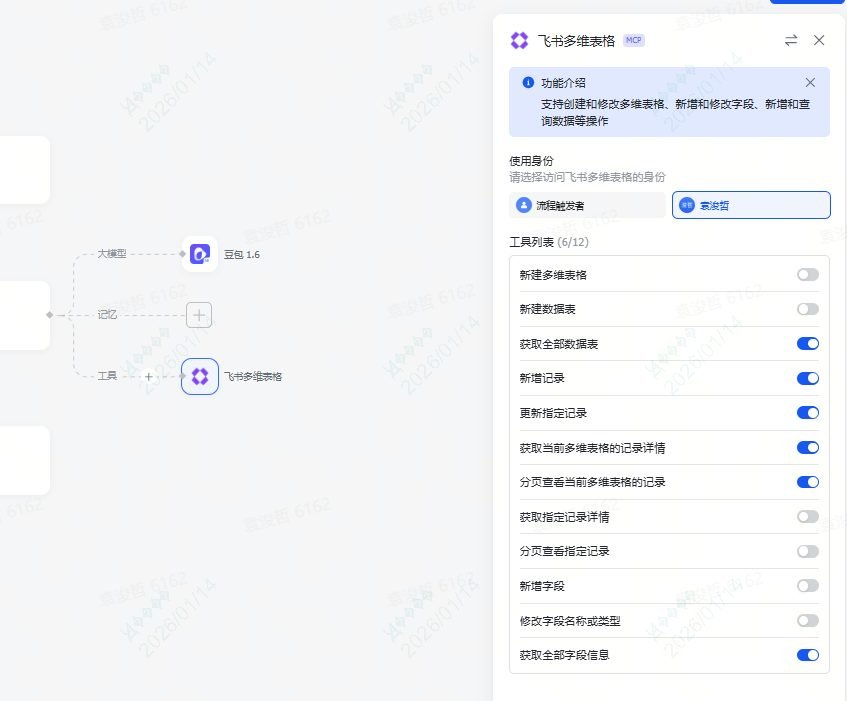Image resolution: width=847 pixels, height=701 pixels.
Task: Close the 飞书多维表格 panel
Action: (x=819, y=40)
